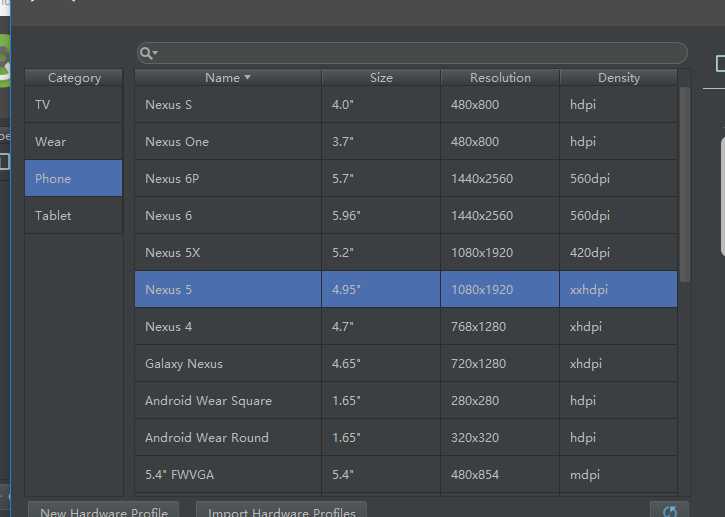Focus the device search field
Image resolution: width=725 pixels, height=517 pixels.
(412, 53)
